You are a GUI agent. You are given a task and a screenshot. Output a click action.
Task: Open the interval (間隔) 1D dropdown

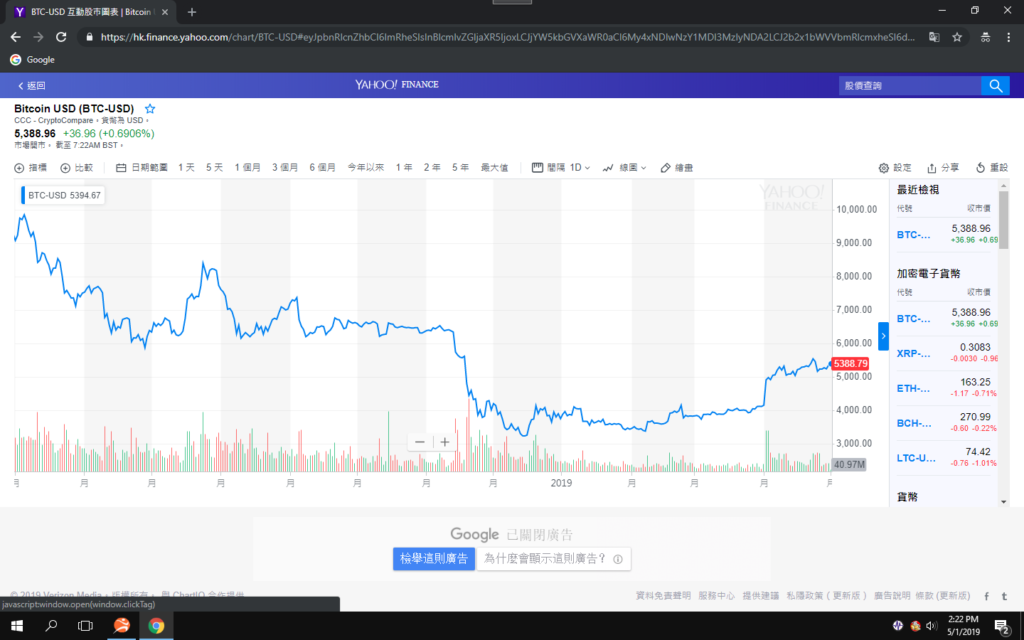click(561, 168)
